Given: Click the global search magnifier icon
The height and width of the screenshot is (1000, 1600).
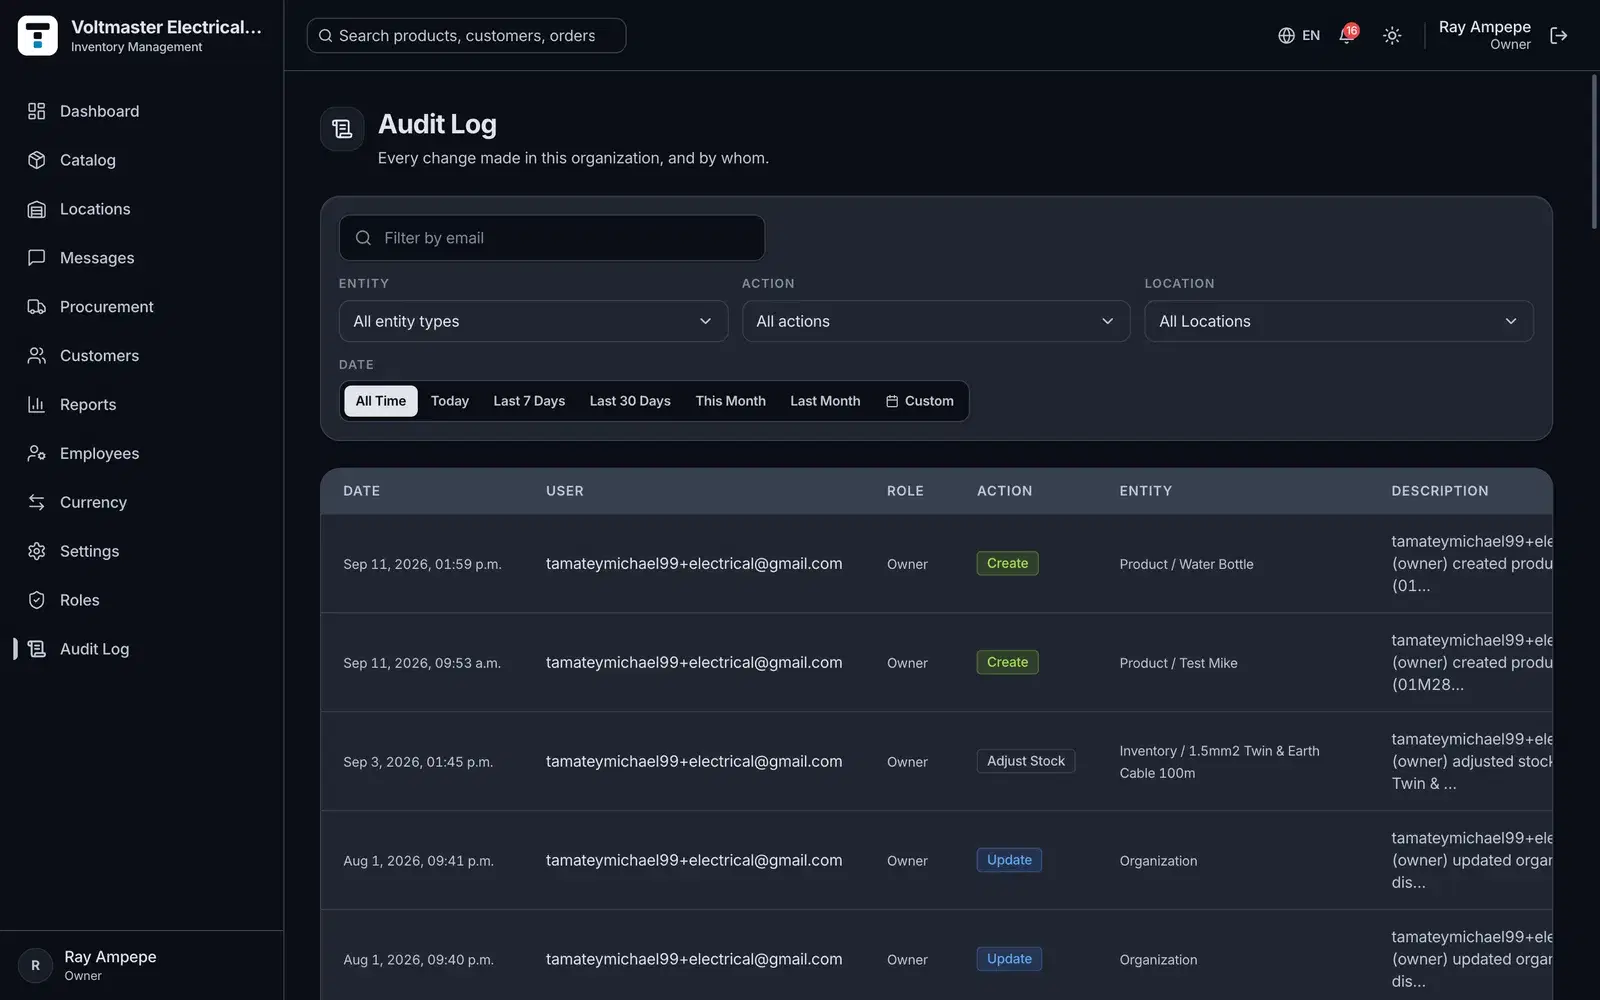Looking at the screenshot, I should tap(325, 35).
